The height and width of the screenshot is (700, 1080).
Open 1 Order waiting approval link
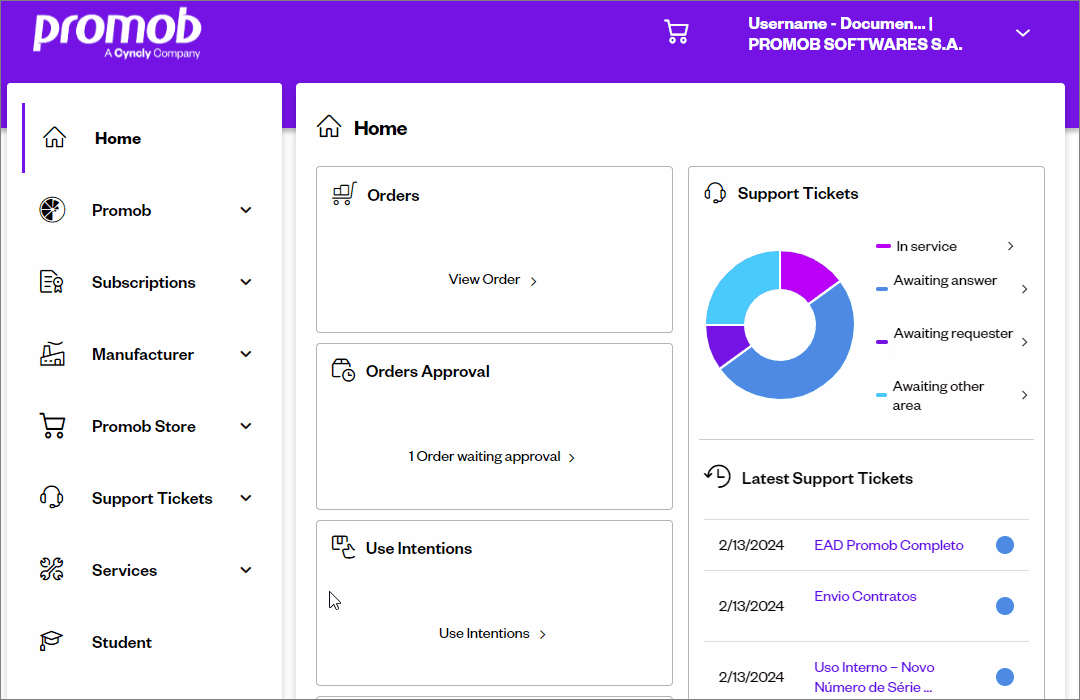click(x=492, y=457)
